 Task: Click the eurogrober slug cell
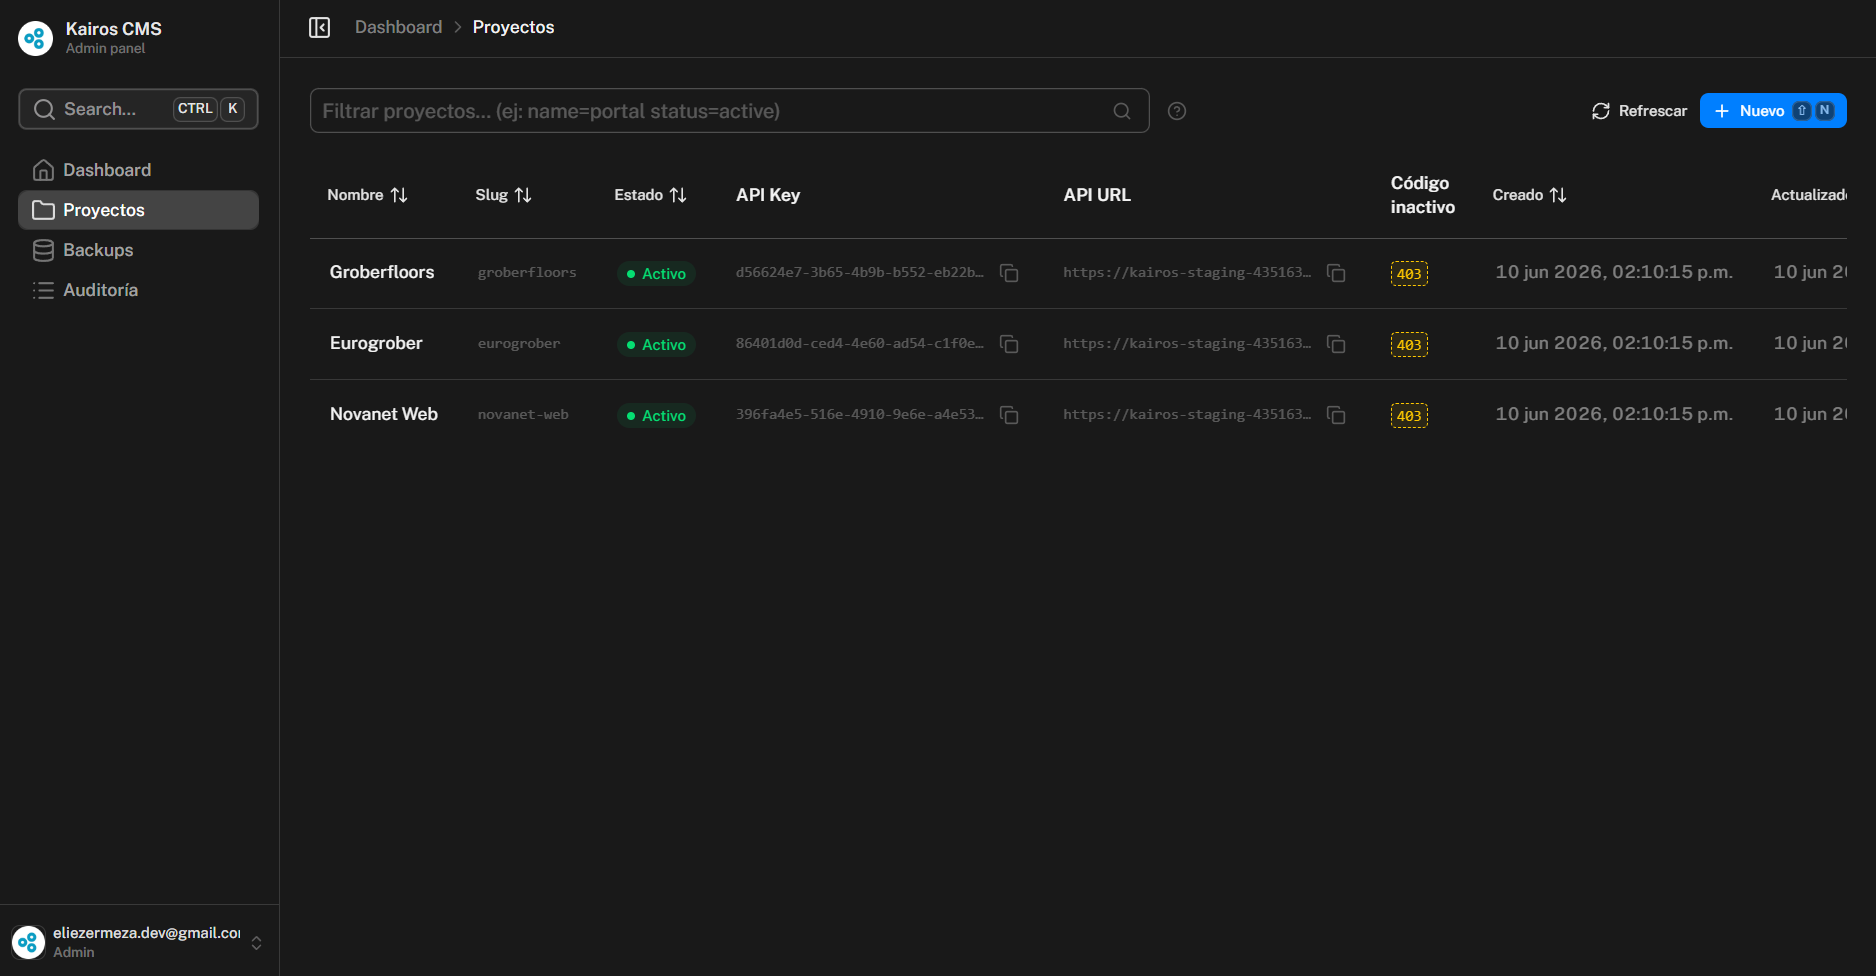(519, 343)
